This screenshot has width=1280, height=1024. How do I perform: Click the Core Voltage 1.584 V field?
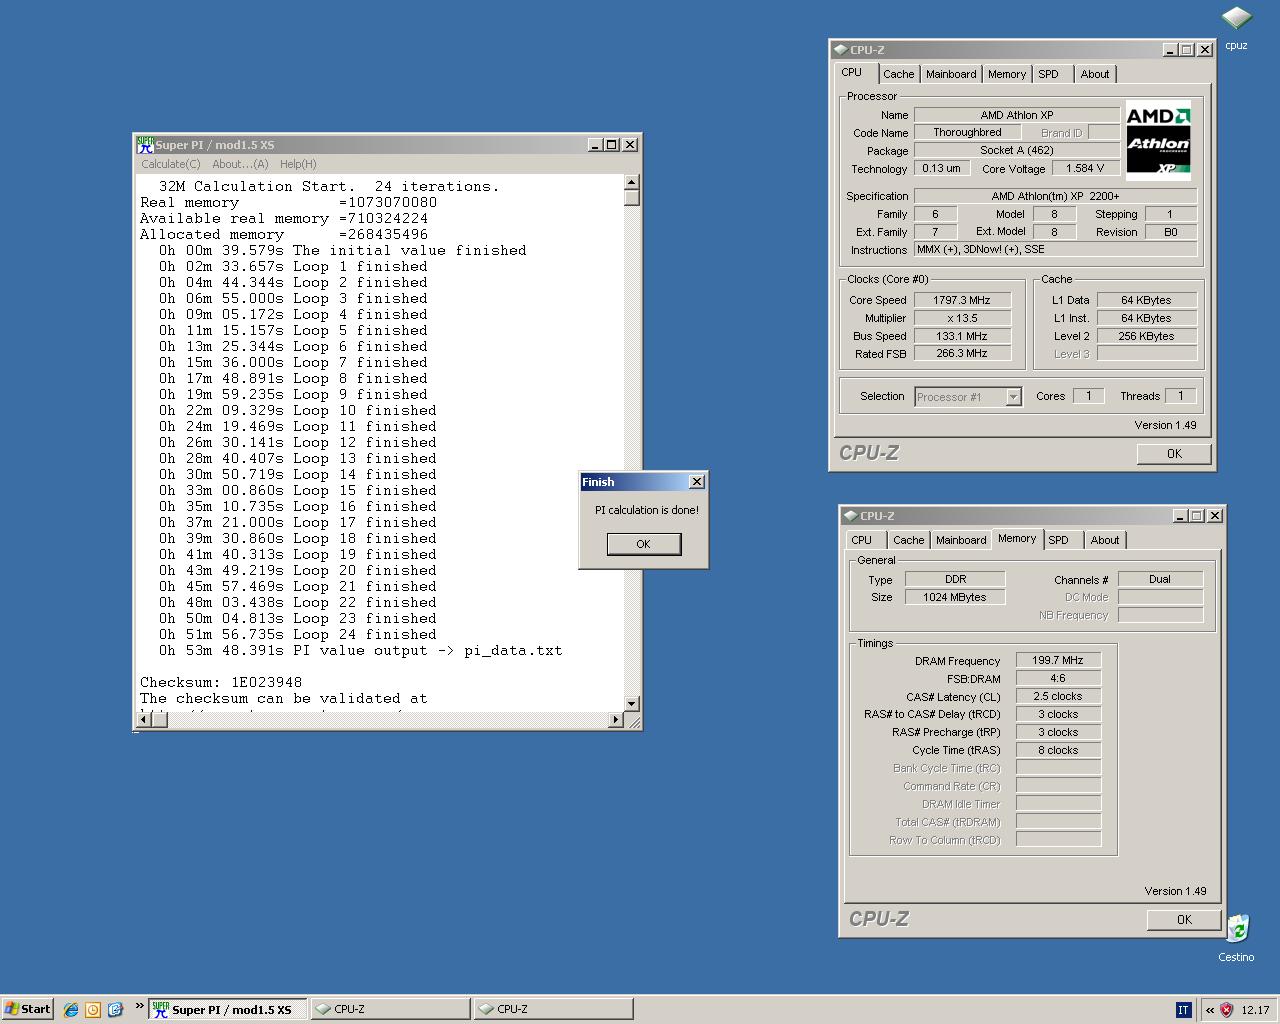click(x=1086, y=168)
